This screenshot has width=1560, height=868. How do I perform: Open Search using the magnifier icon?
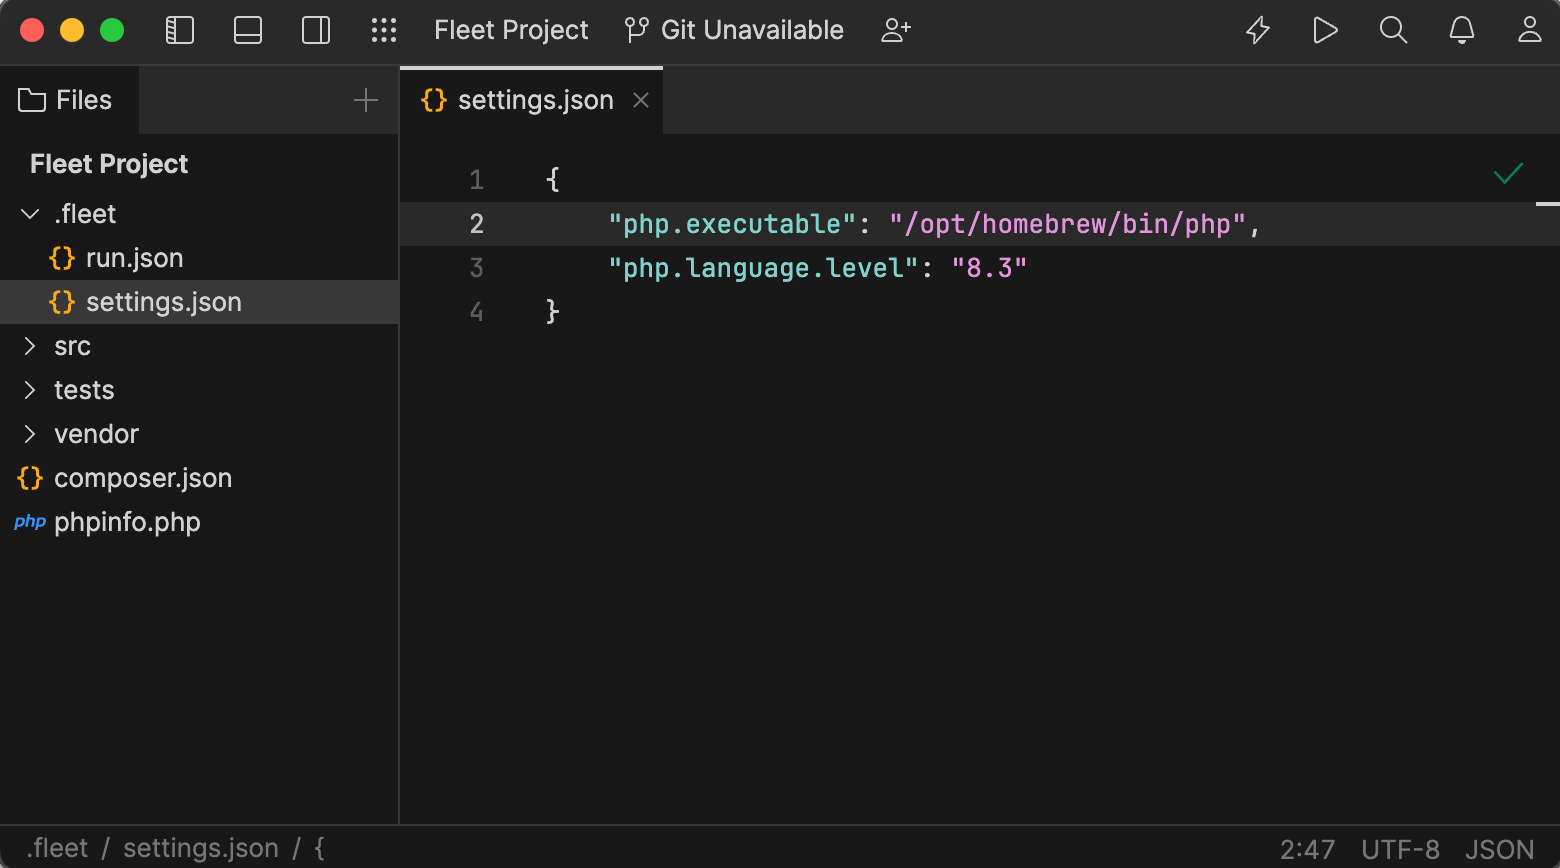1393,30
